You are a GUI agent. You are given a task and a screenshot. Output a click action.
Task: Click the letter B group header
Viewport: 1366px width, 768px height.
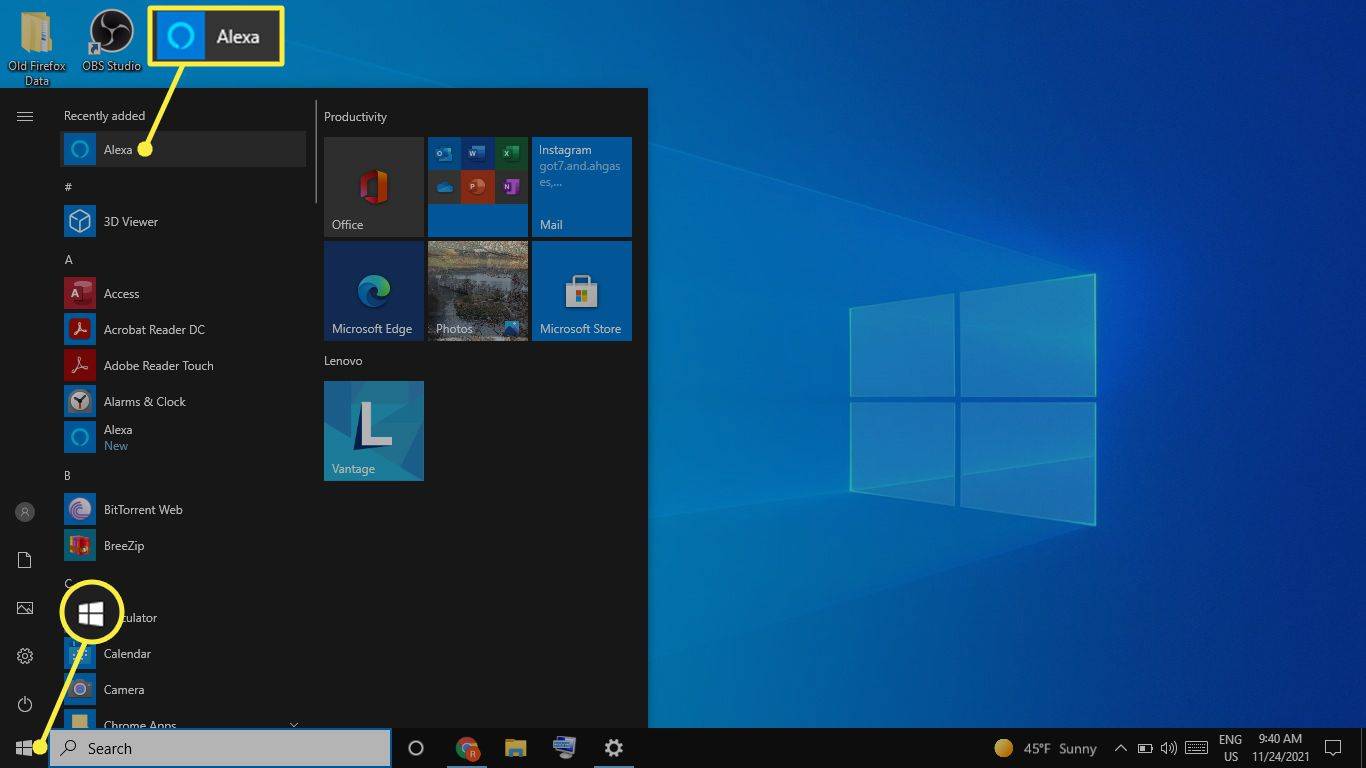68,476
